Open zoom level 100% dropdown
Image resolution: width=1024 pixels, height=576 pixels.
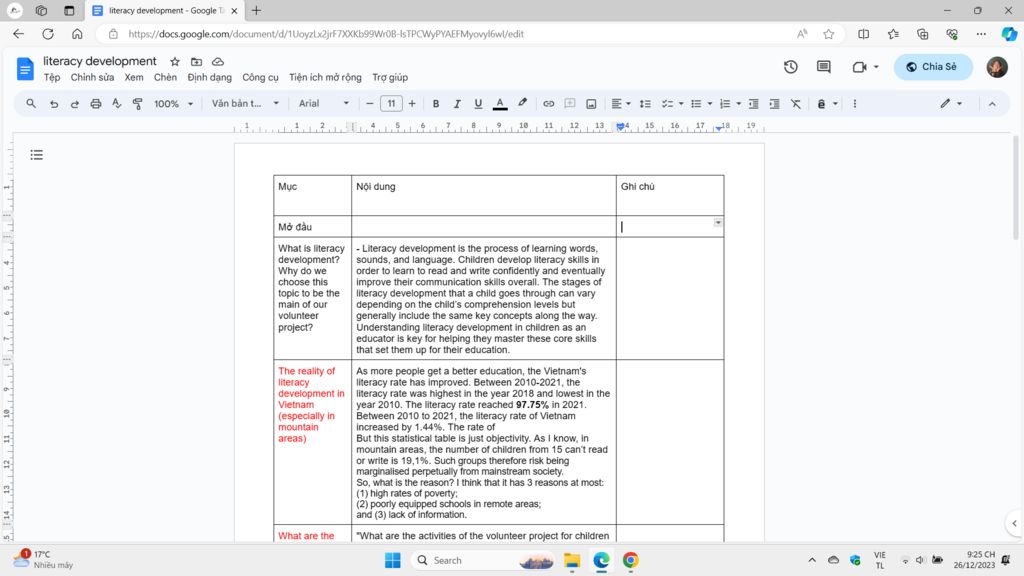pos(174,104)
